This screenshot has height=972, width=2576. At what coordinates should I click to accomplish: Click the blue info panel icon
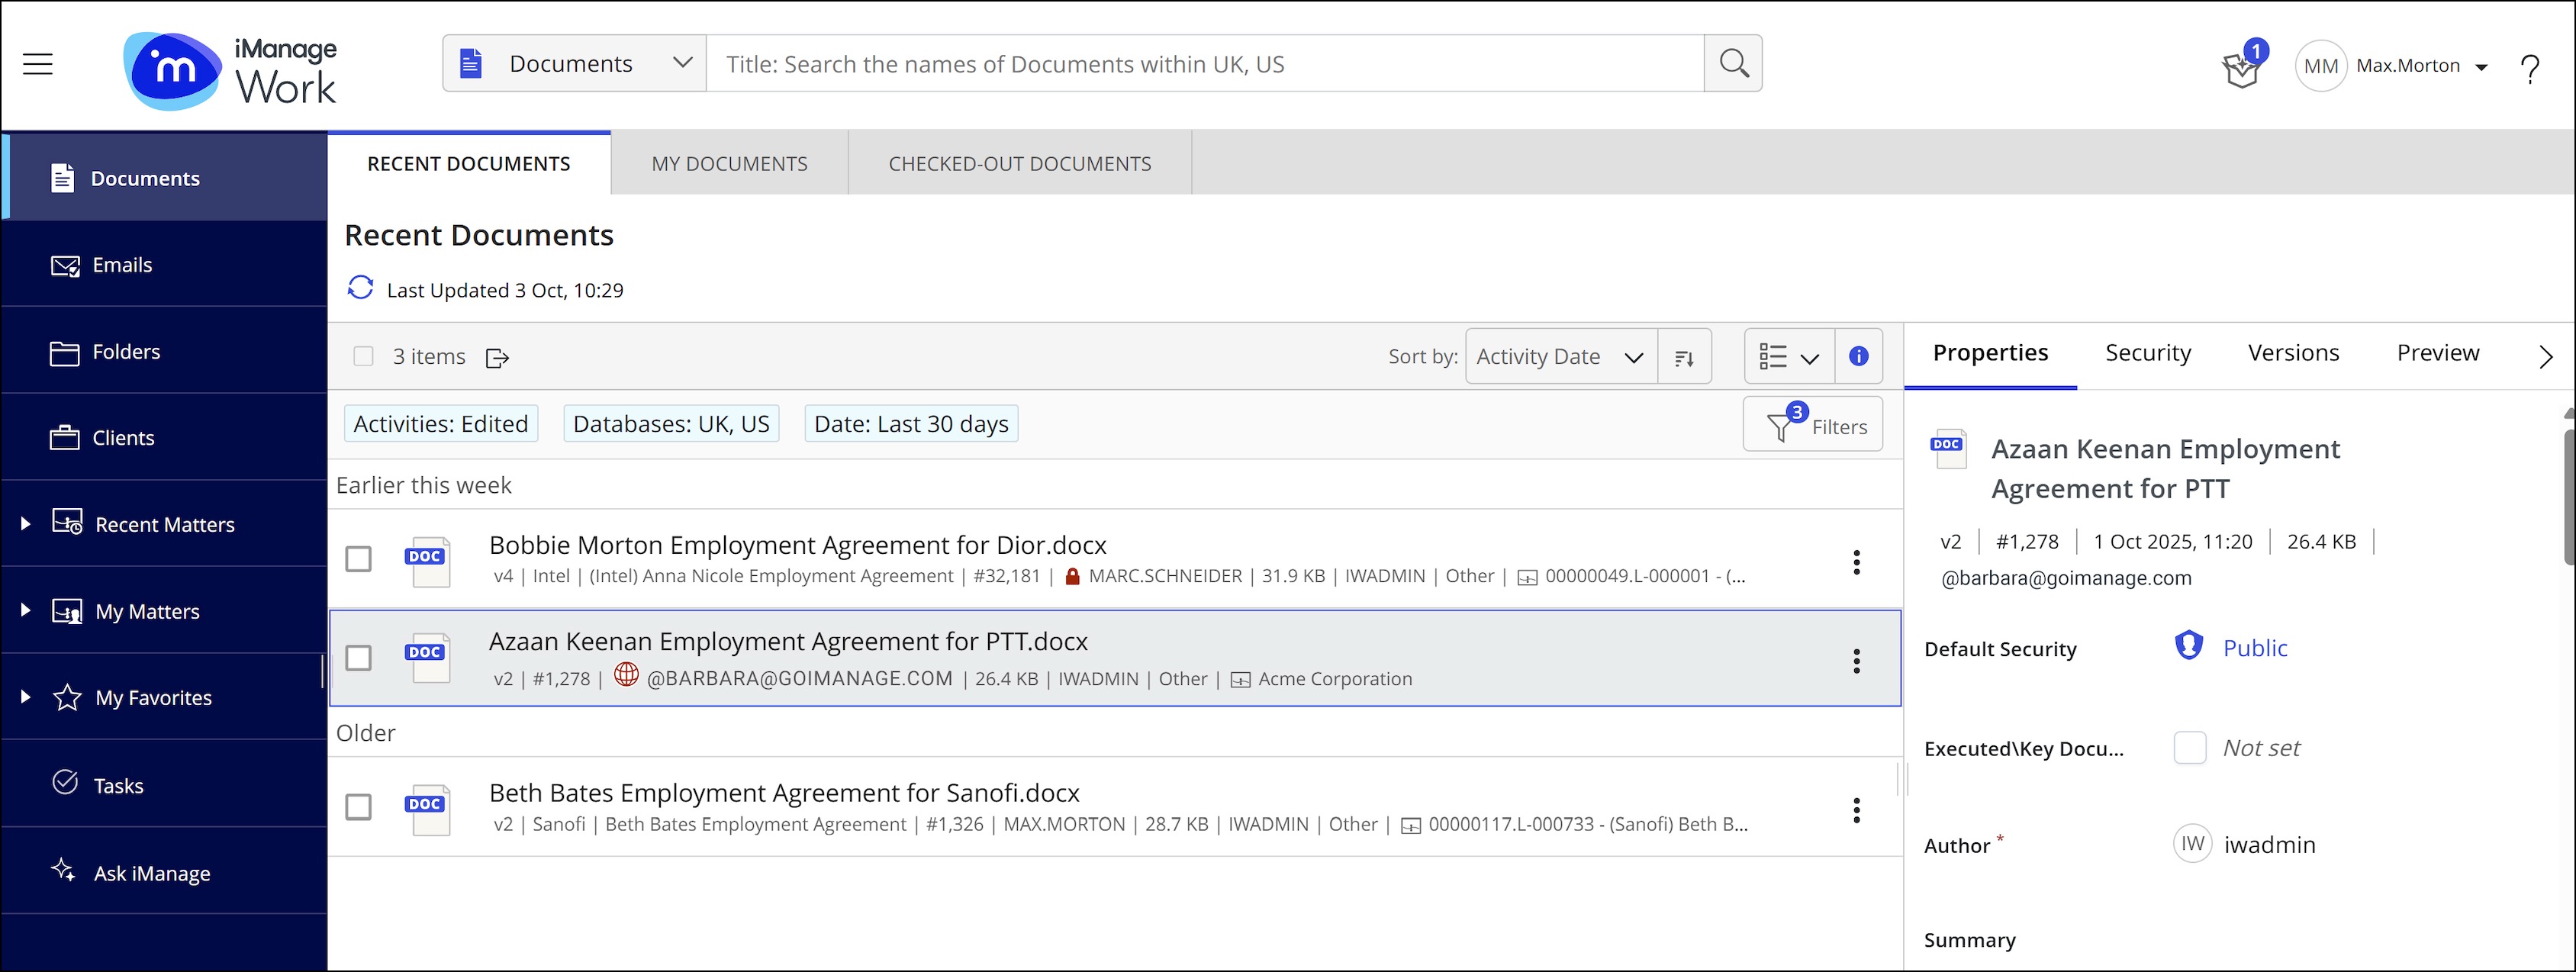coord(1858,356)
